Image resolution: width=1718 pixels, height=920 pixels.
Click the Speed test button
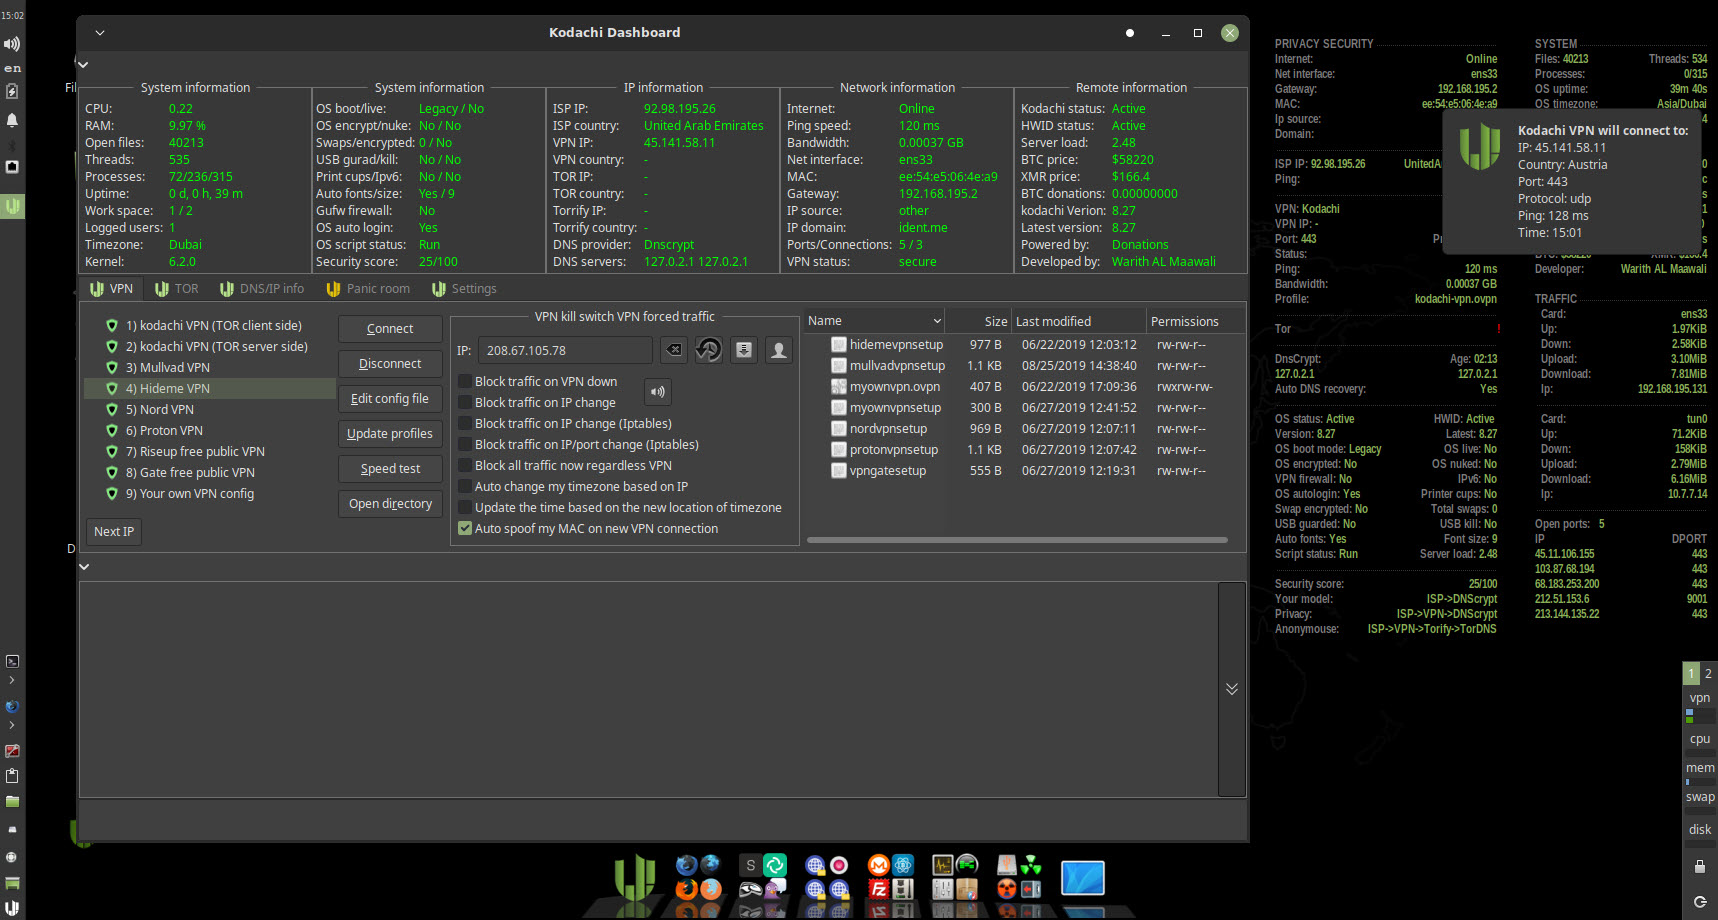pyautogui.click(x=390, y=469)
